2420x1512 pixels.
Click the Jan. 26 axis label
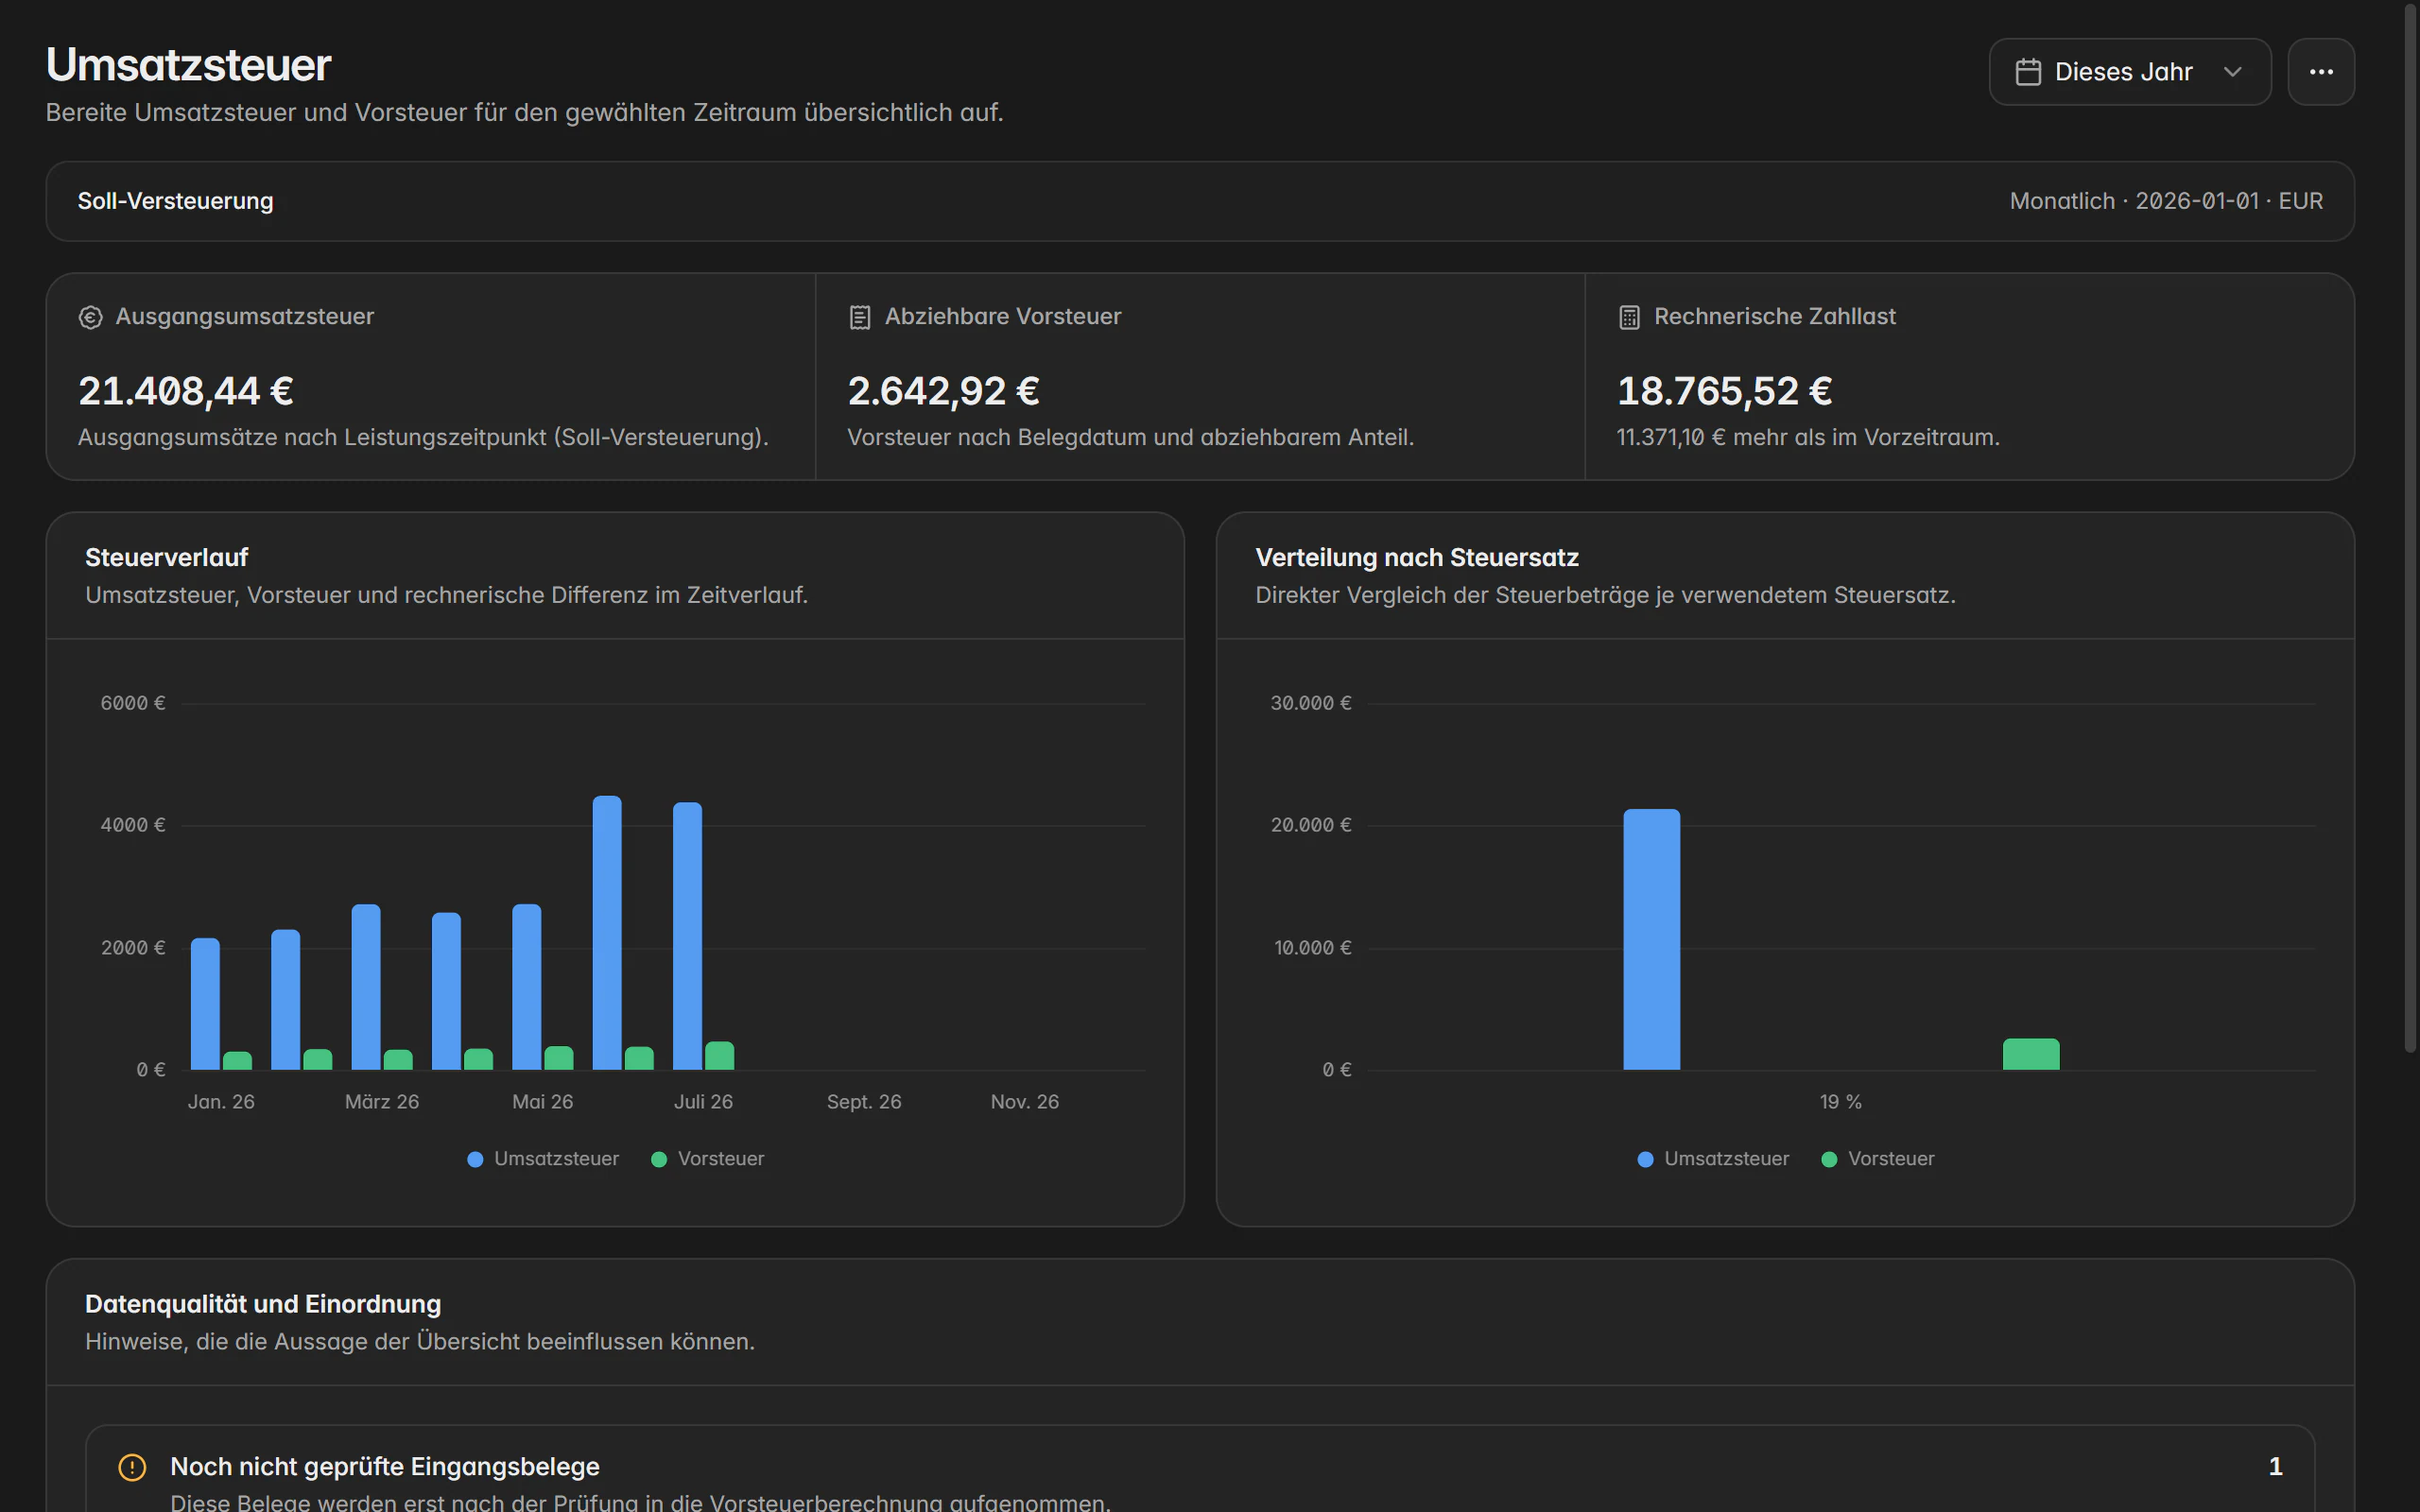[221, 1102]
